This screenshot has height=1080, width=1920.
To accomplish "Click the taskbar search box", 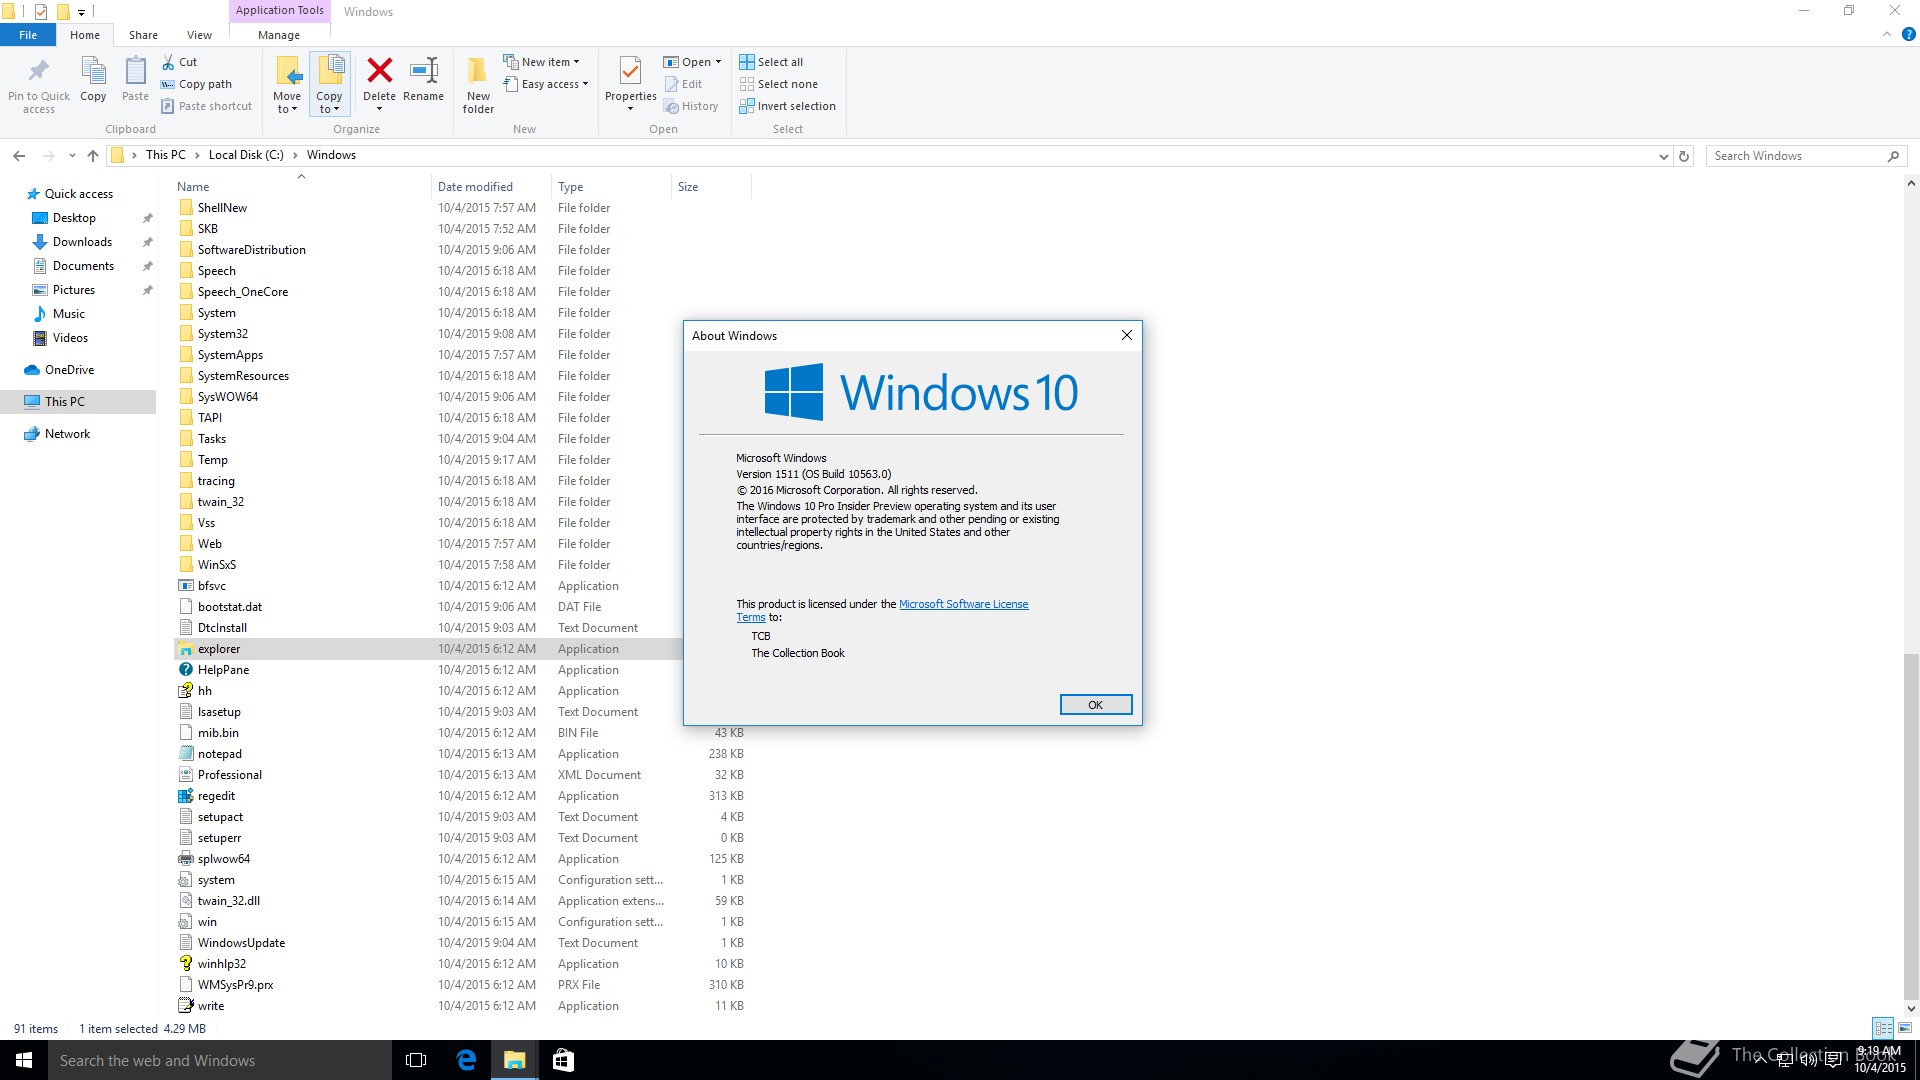I will pos(220,1060).
